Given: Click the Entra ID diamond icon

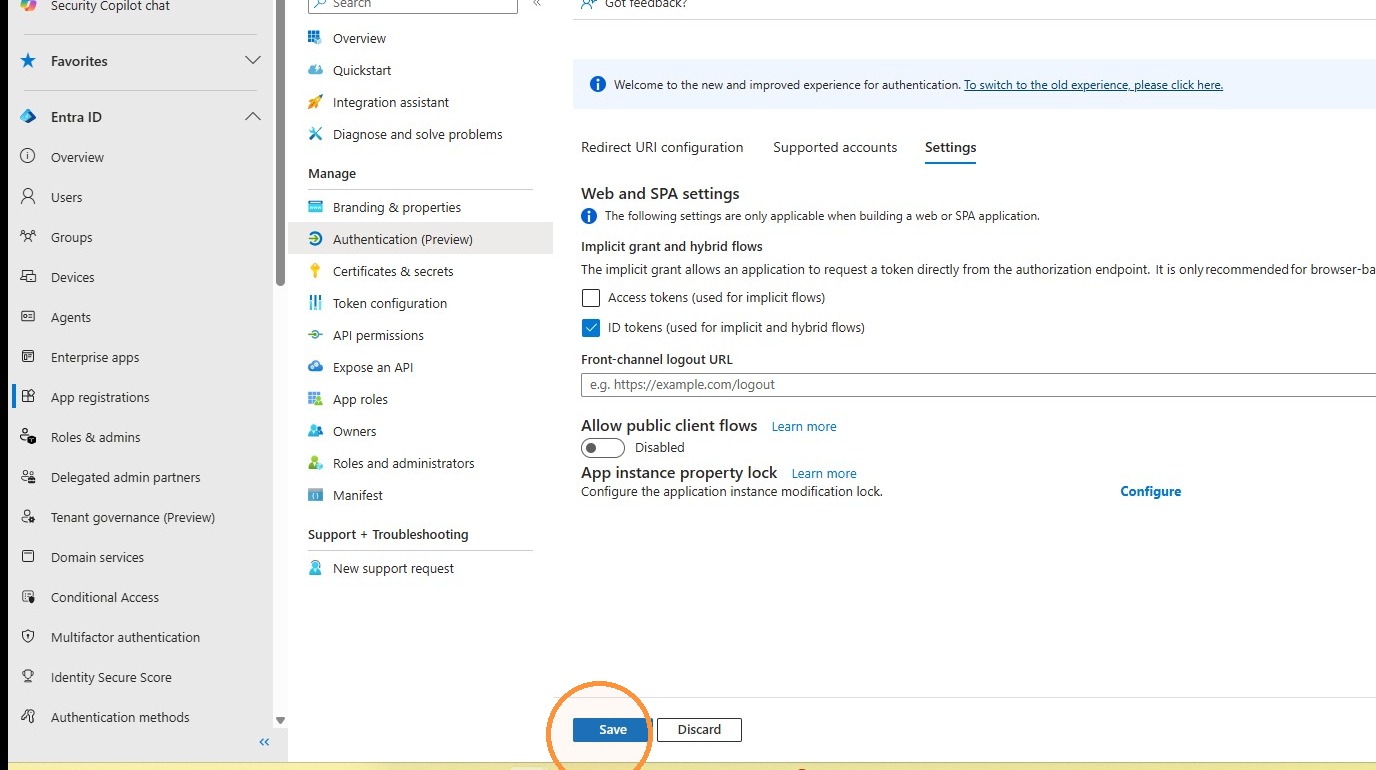Looking at the screenshot, I should pos(28,117).
